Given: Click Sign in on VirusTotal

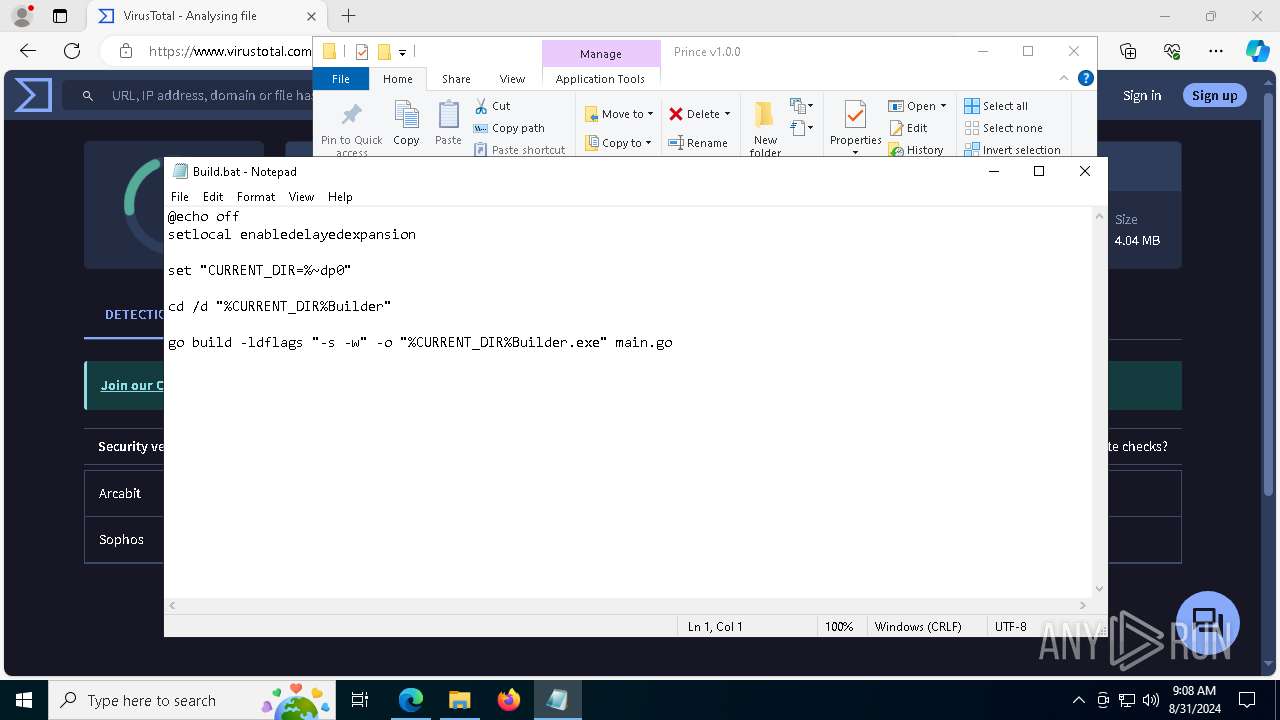Looking at the screenshot, I should pos(1142,95).
